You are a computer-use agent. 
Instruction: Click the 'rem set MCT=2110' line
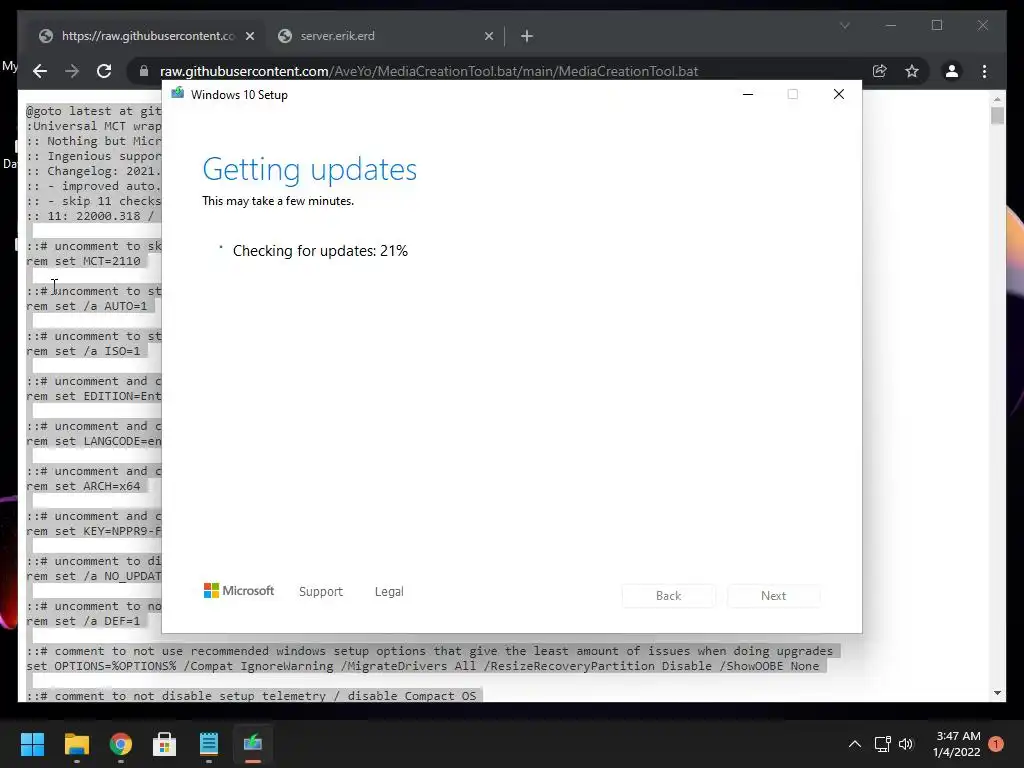(x=83, y=261)
